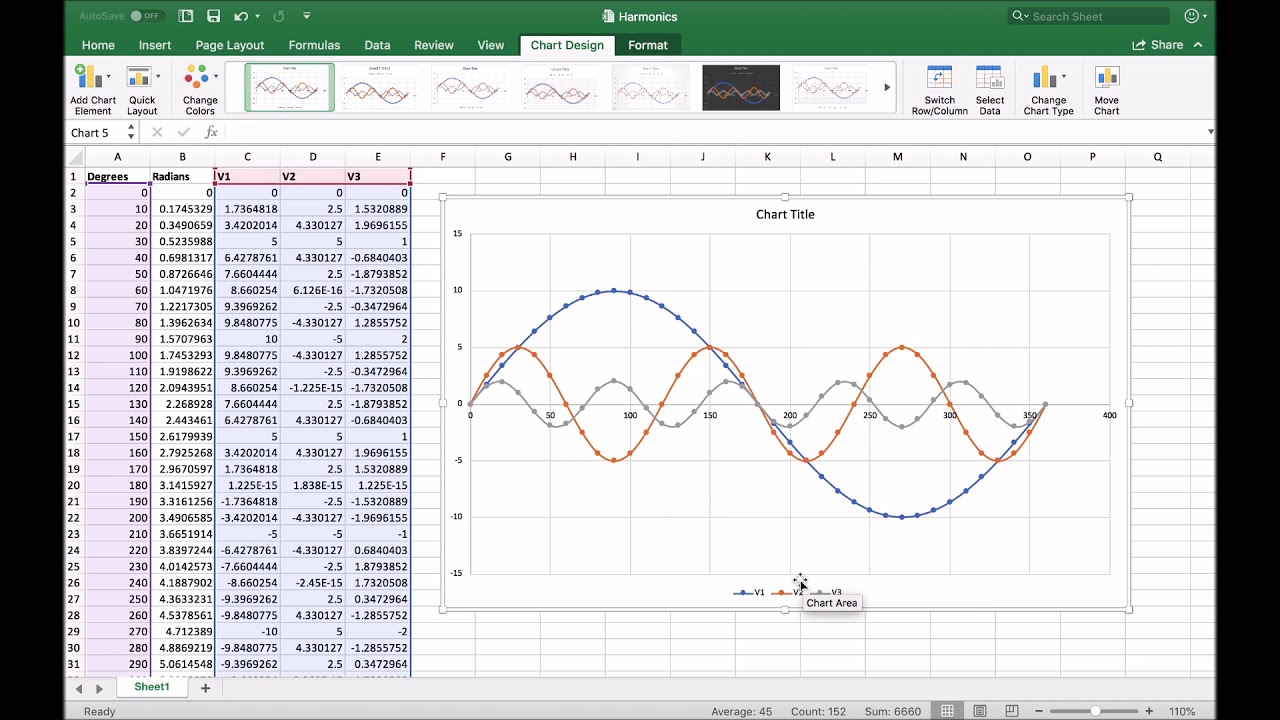Open the View tab
This screenshot has height=720, width=1280.
click(491, 45)
